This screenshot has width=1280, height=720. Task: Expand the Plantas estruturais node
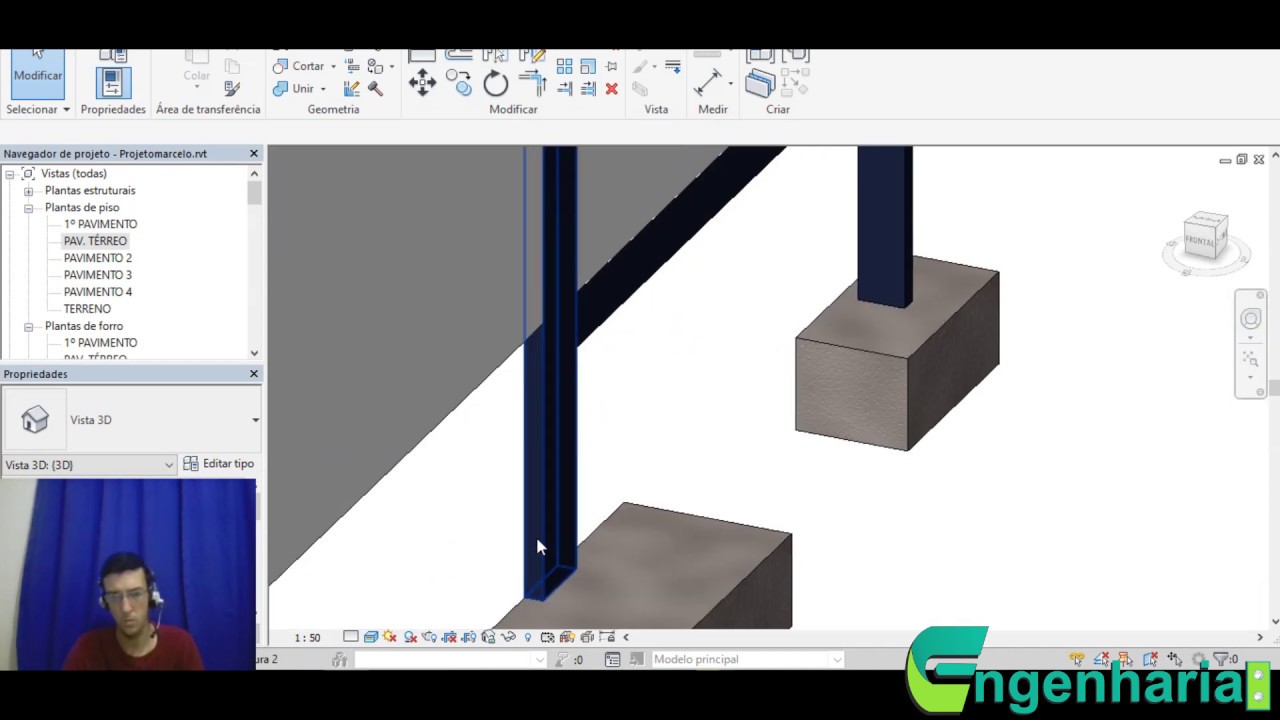pos(28,191)
